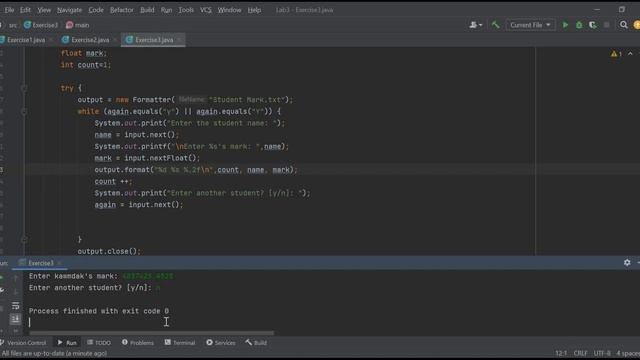Open TODO tool window
This screenshot has width=640, height=360.
click(x=99, y=342)
